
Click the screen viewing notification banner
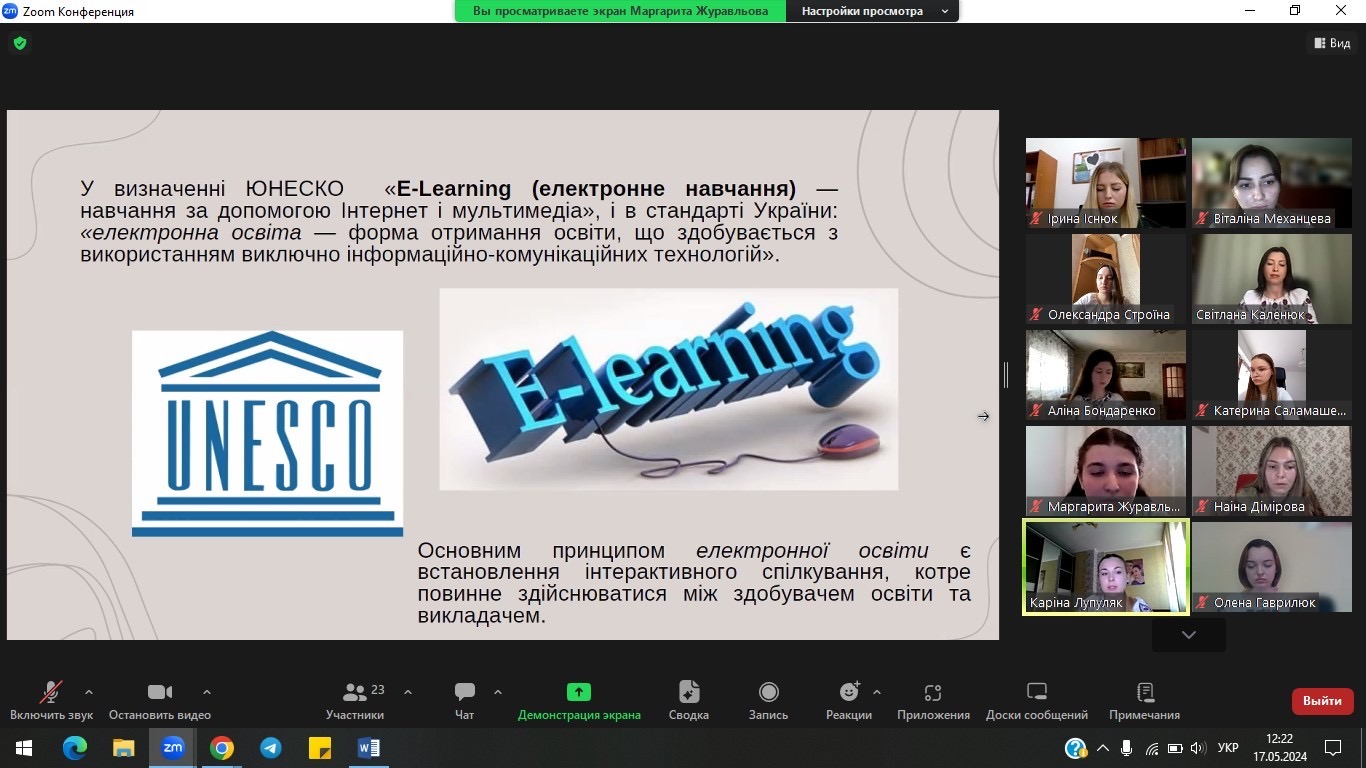[621, 11]
